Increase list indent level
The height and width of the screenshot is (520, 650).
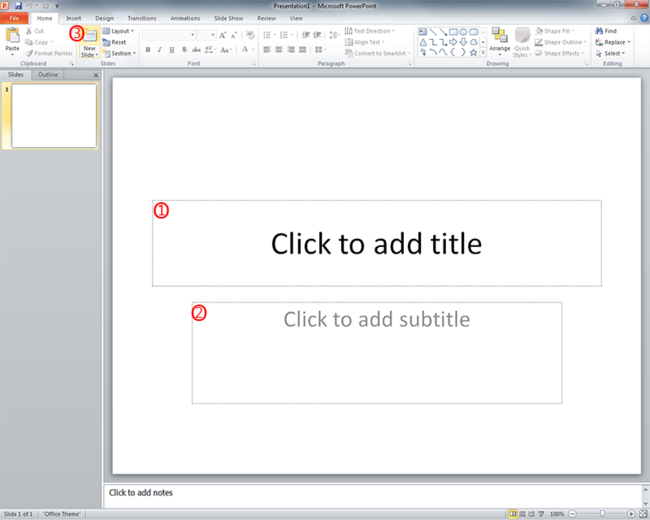[x=317, y=35]
